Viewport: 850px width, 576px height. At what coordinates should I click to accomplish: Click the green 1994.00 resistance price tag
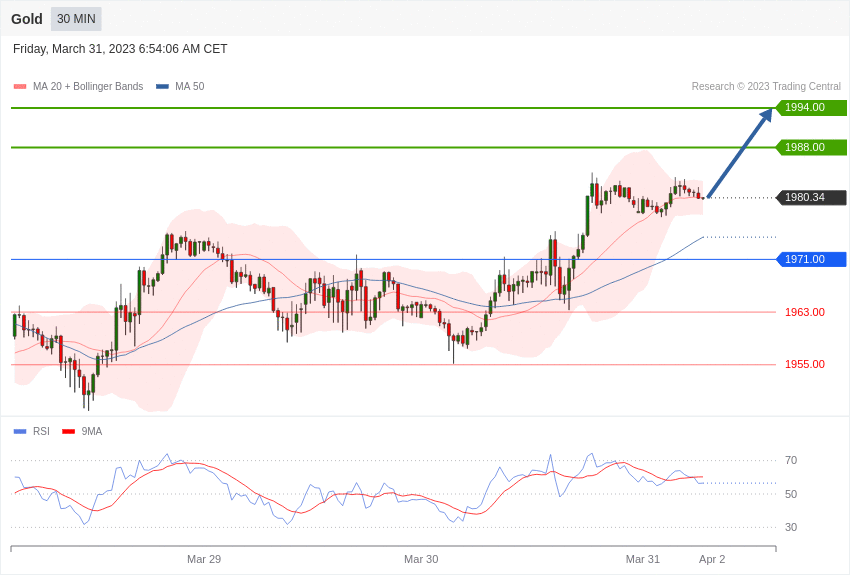811,107
